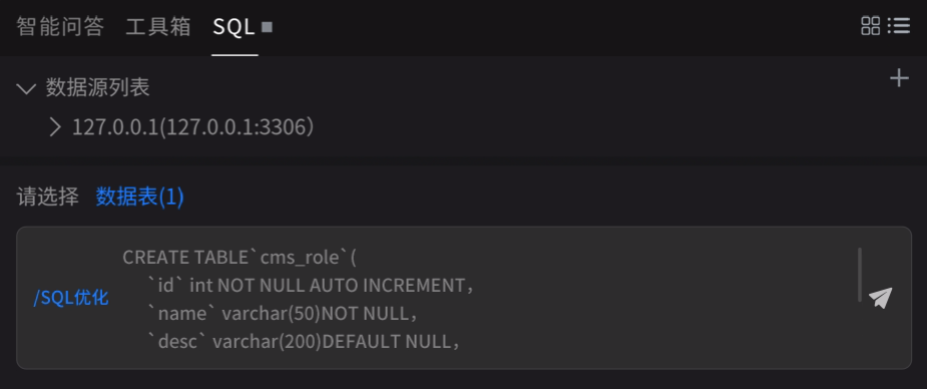This screenshot has height=389, width=927.
Task: Place cursor on the `name` varchar(50) line
Action: (283, 314)
